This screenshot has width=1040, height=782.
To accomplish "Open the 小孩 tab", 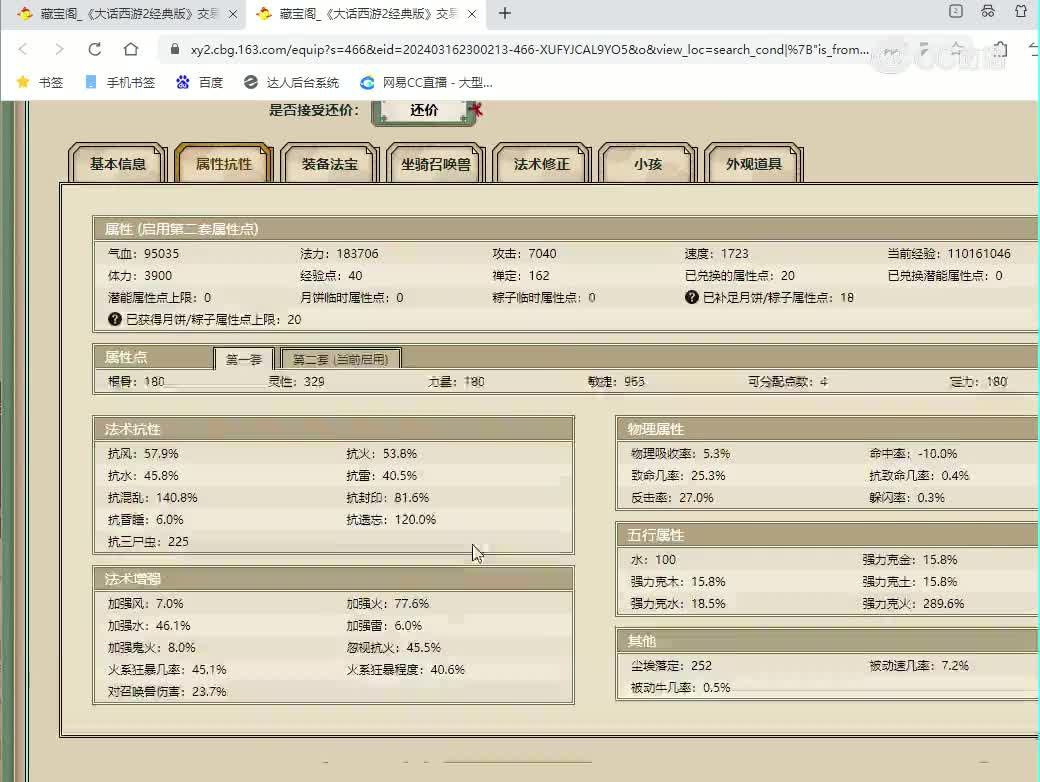I will point(648,164).
